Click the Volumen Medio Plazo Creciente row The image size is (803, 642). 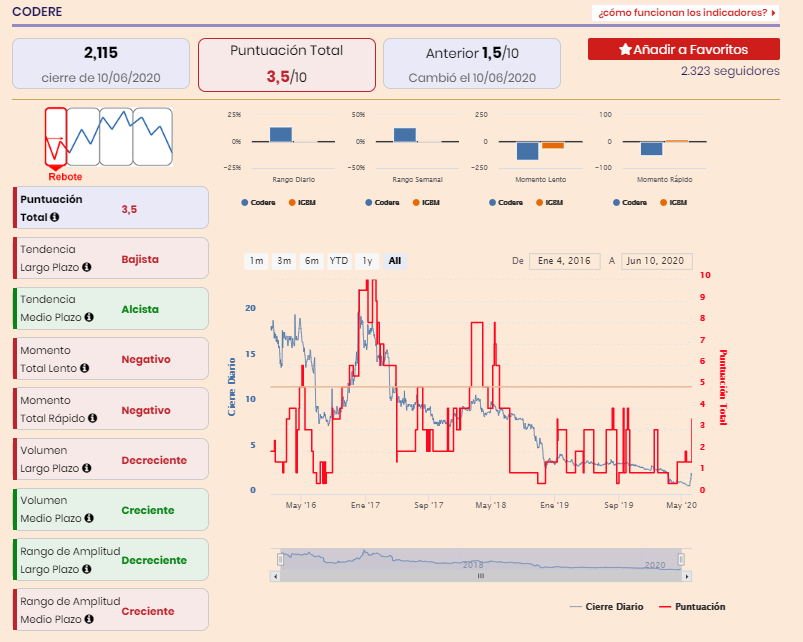111,509
